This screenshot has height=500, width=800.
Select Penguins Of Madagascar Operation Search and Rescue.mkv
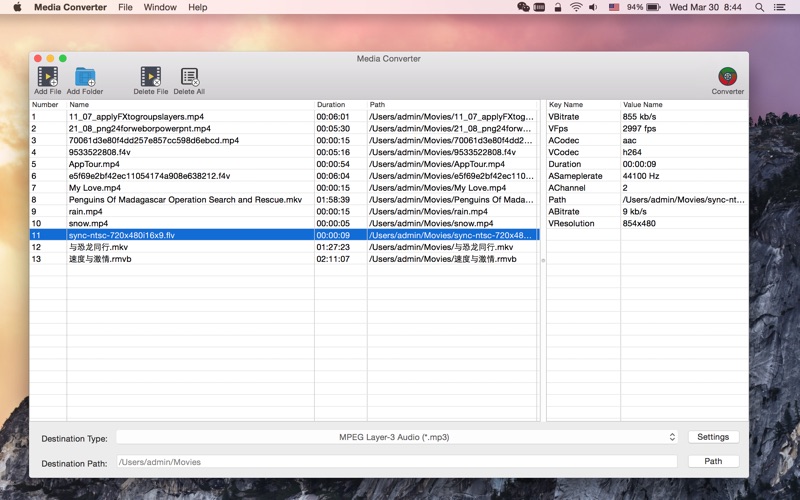185,199
